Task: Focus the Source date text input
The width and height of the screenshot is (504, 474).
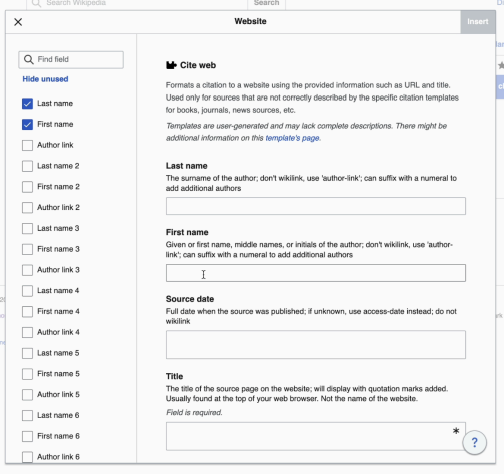Action: pyautogui.click(x=316, y=345)
